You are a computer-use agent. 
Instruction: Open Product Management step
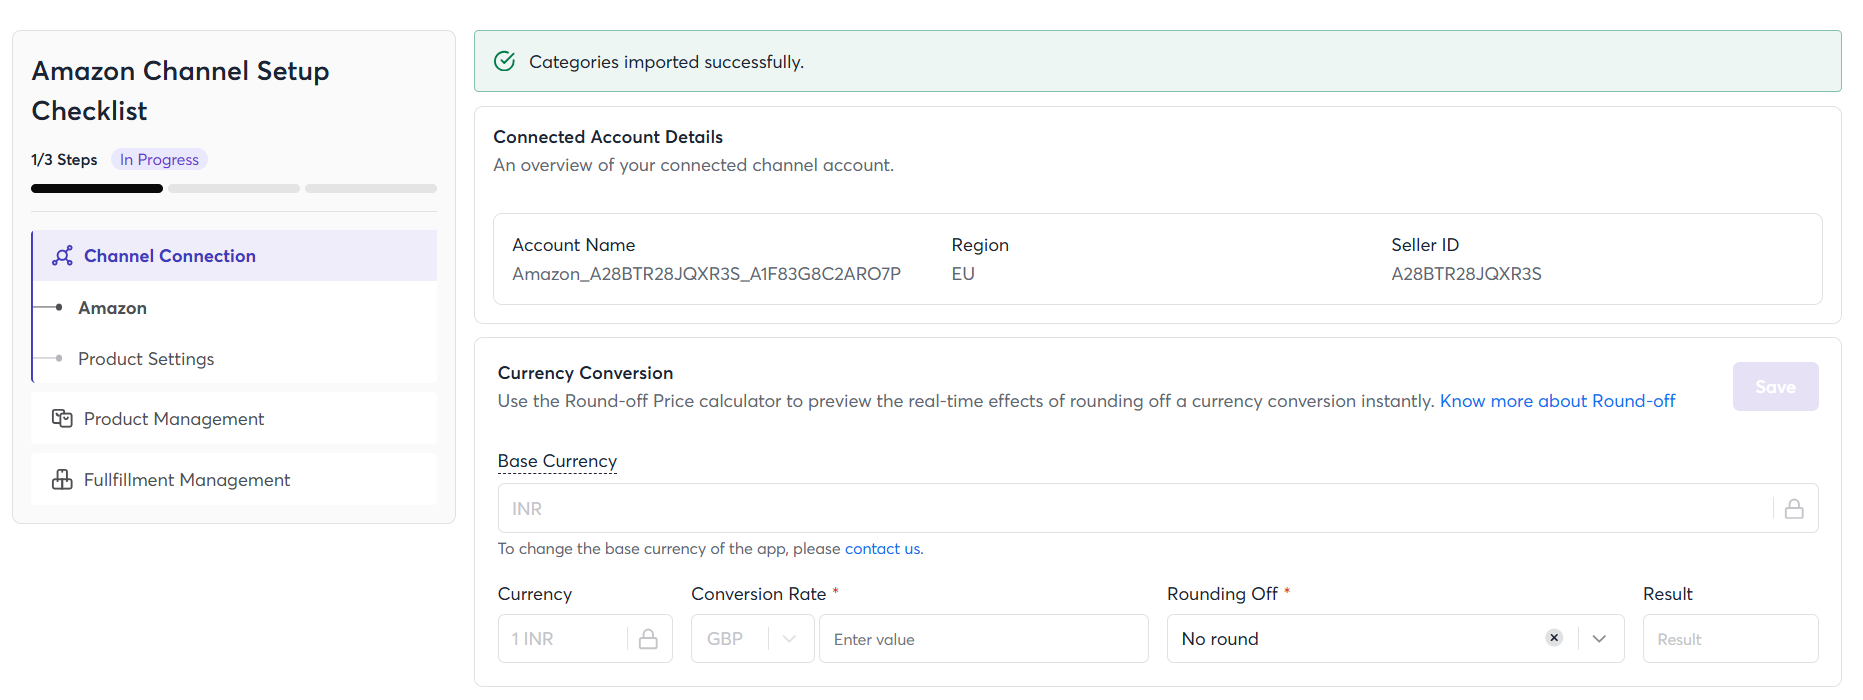pos(174,419)
